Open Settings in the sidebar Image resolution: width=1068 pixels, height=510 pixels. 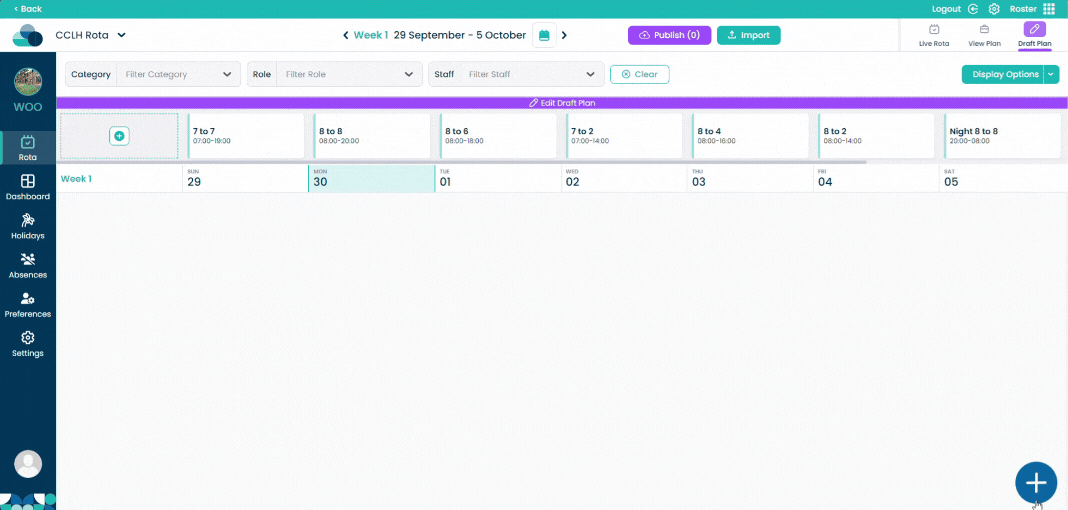[x=28, y=345]
